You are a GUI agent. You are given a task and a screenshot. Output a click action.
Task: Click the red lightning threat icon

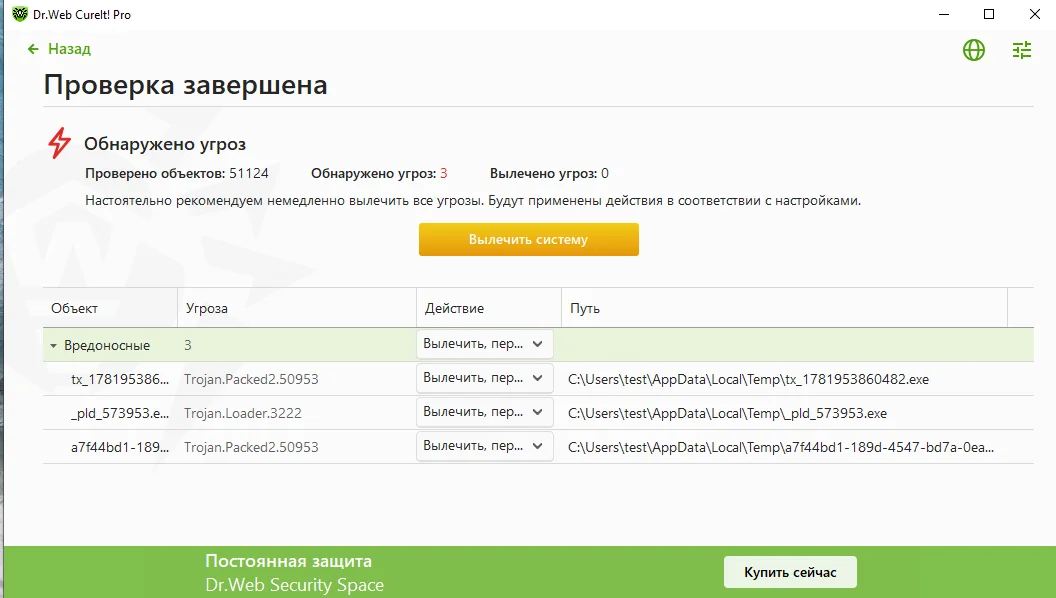coord(59,143)
